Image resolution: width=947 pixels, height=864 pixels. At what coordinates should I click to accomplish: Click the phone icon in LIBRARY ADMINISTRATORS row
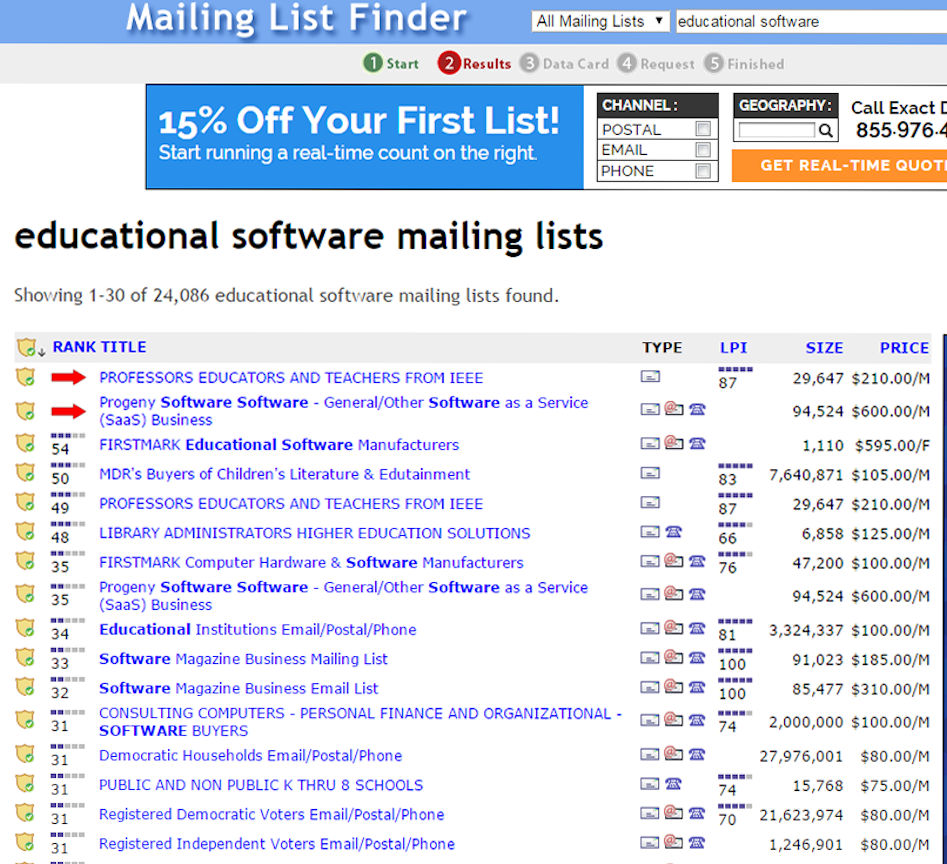673,531
